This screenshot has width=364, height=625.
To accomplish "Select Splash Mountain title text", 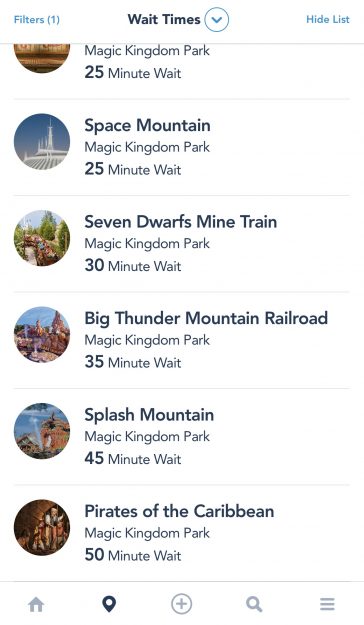I will coord(149,415).
